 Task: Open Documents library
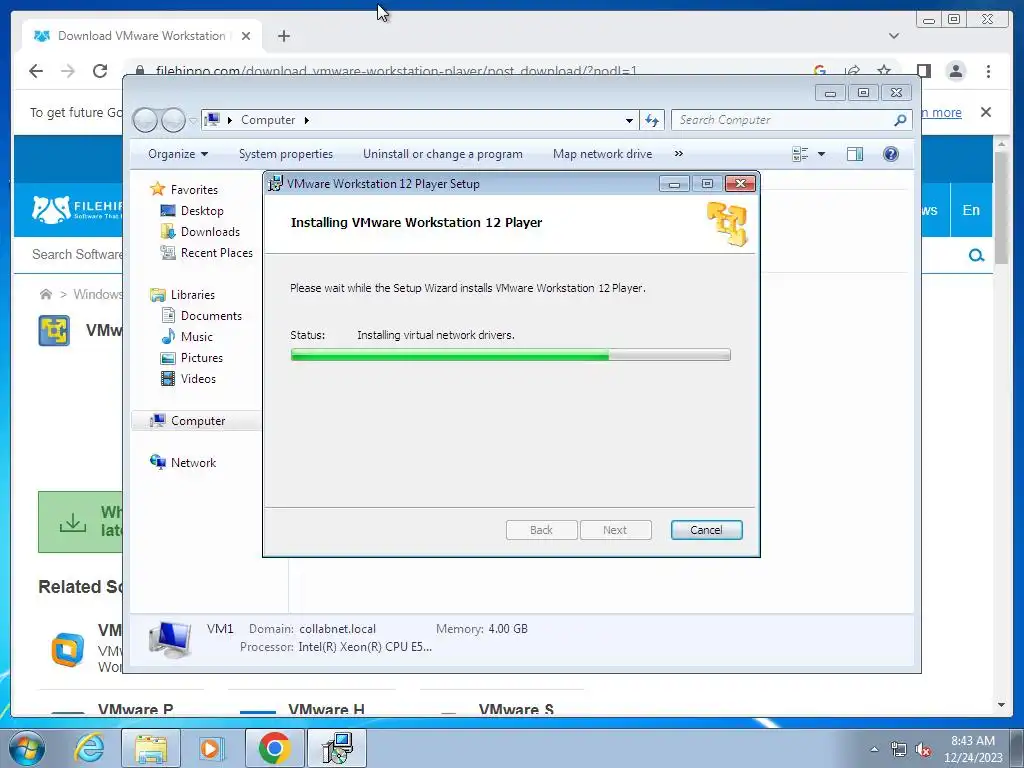click(211, 315)
